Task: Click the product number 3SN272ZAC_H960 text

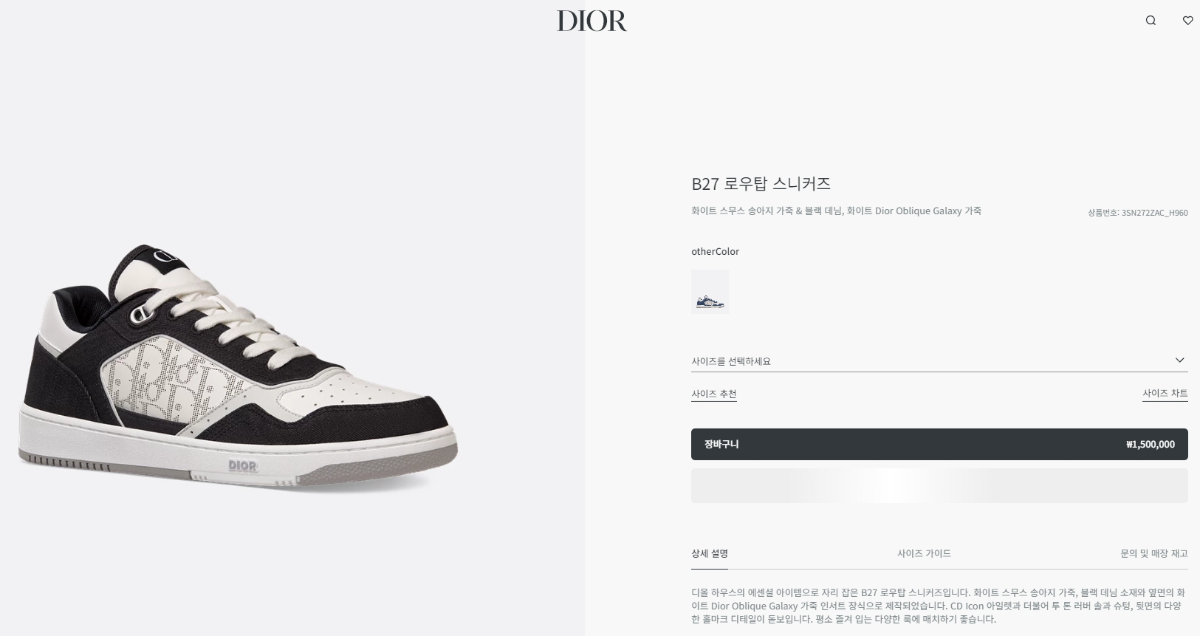Action: click(1138, 213)
